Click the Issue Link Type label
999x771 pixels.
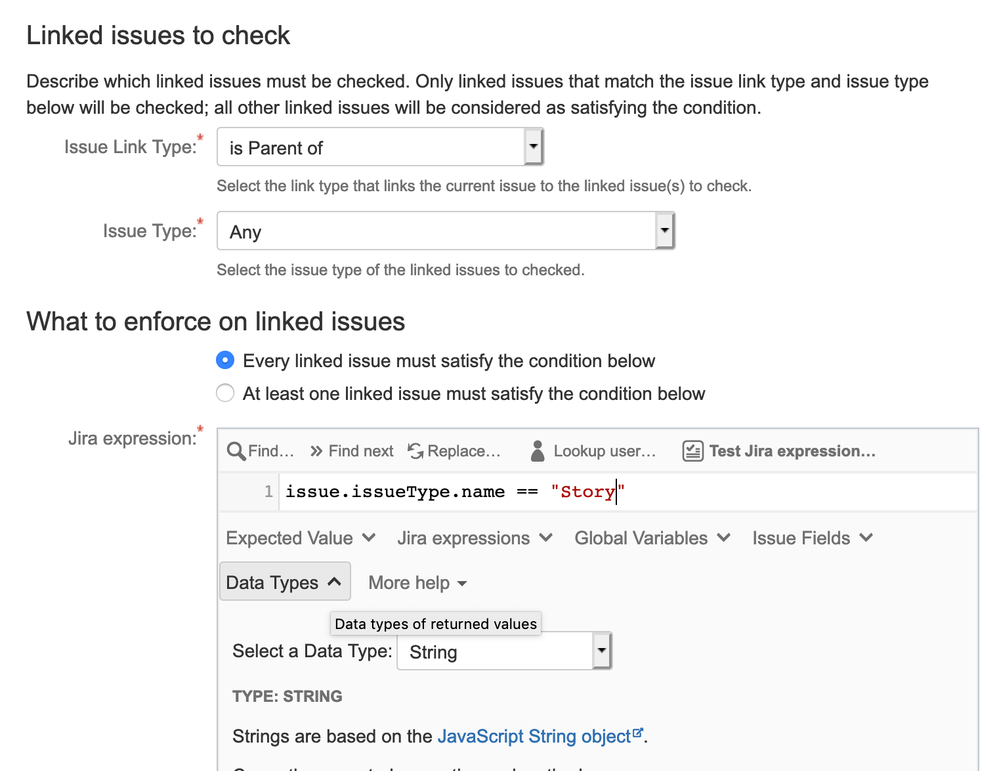point(131,147)
